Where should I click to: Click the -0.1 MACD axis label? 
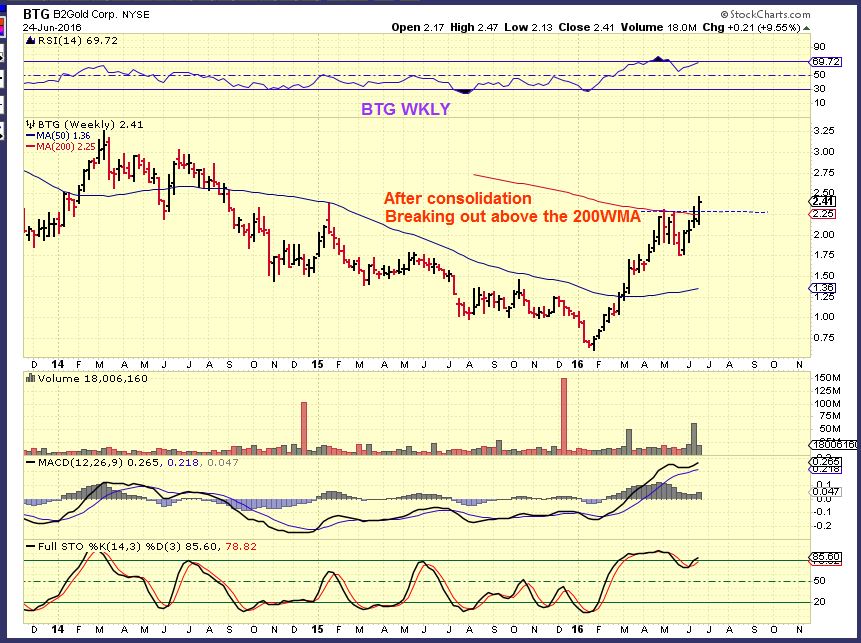(x=824, y=512)
